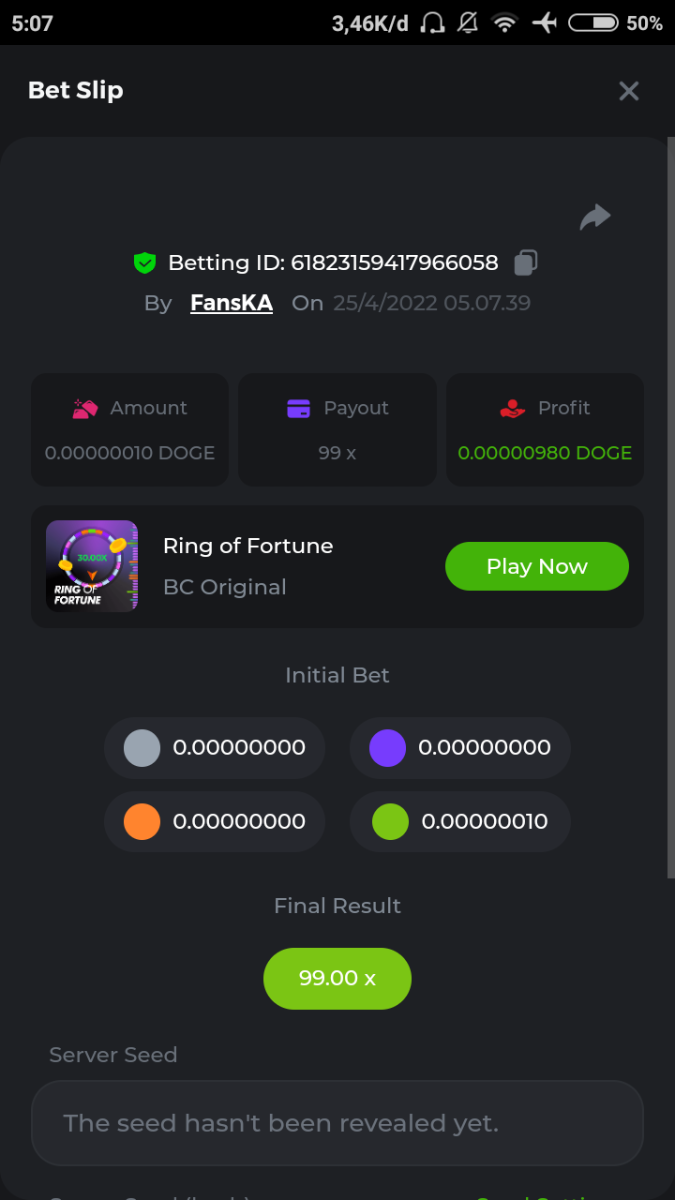Tap the Amount icon
The width and height of the screenshot is (675, 1200).
85,408
